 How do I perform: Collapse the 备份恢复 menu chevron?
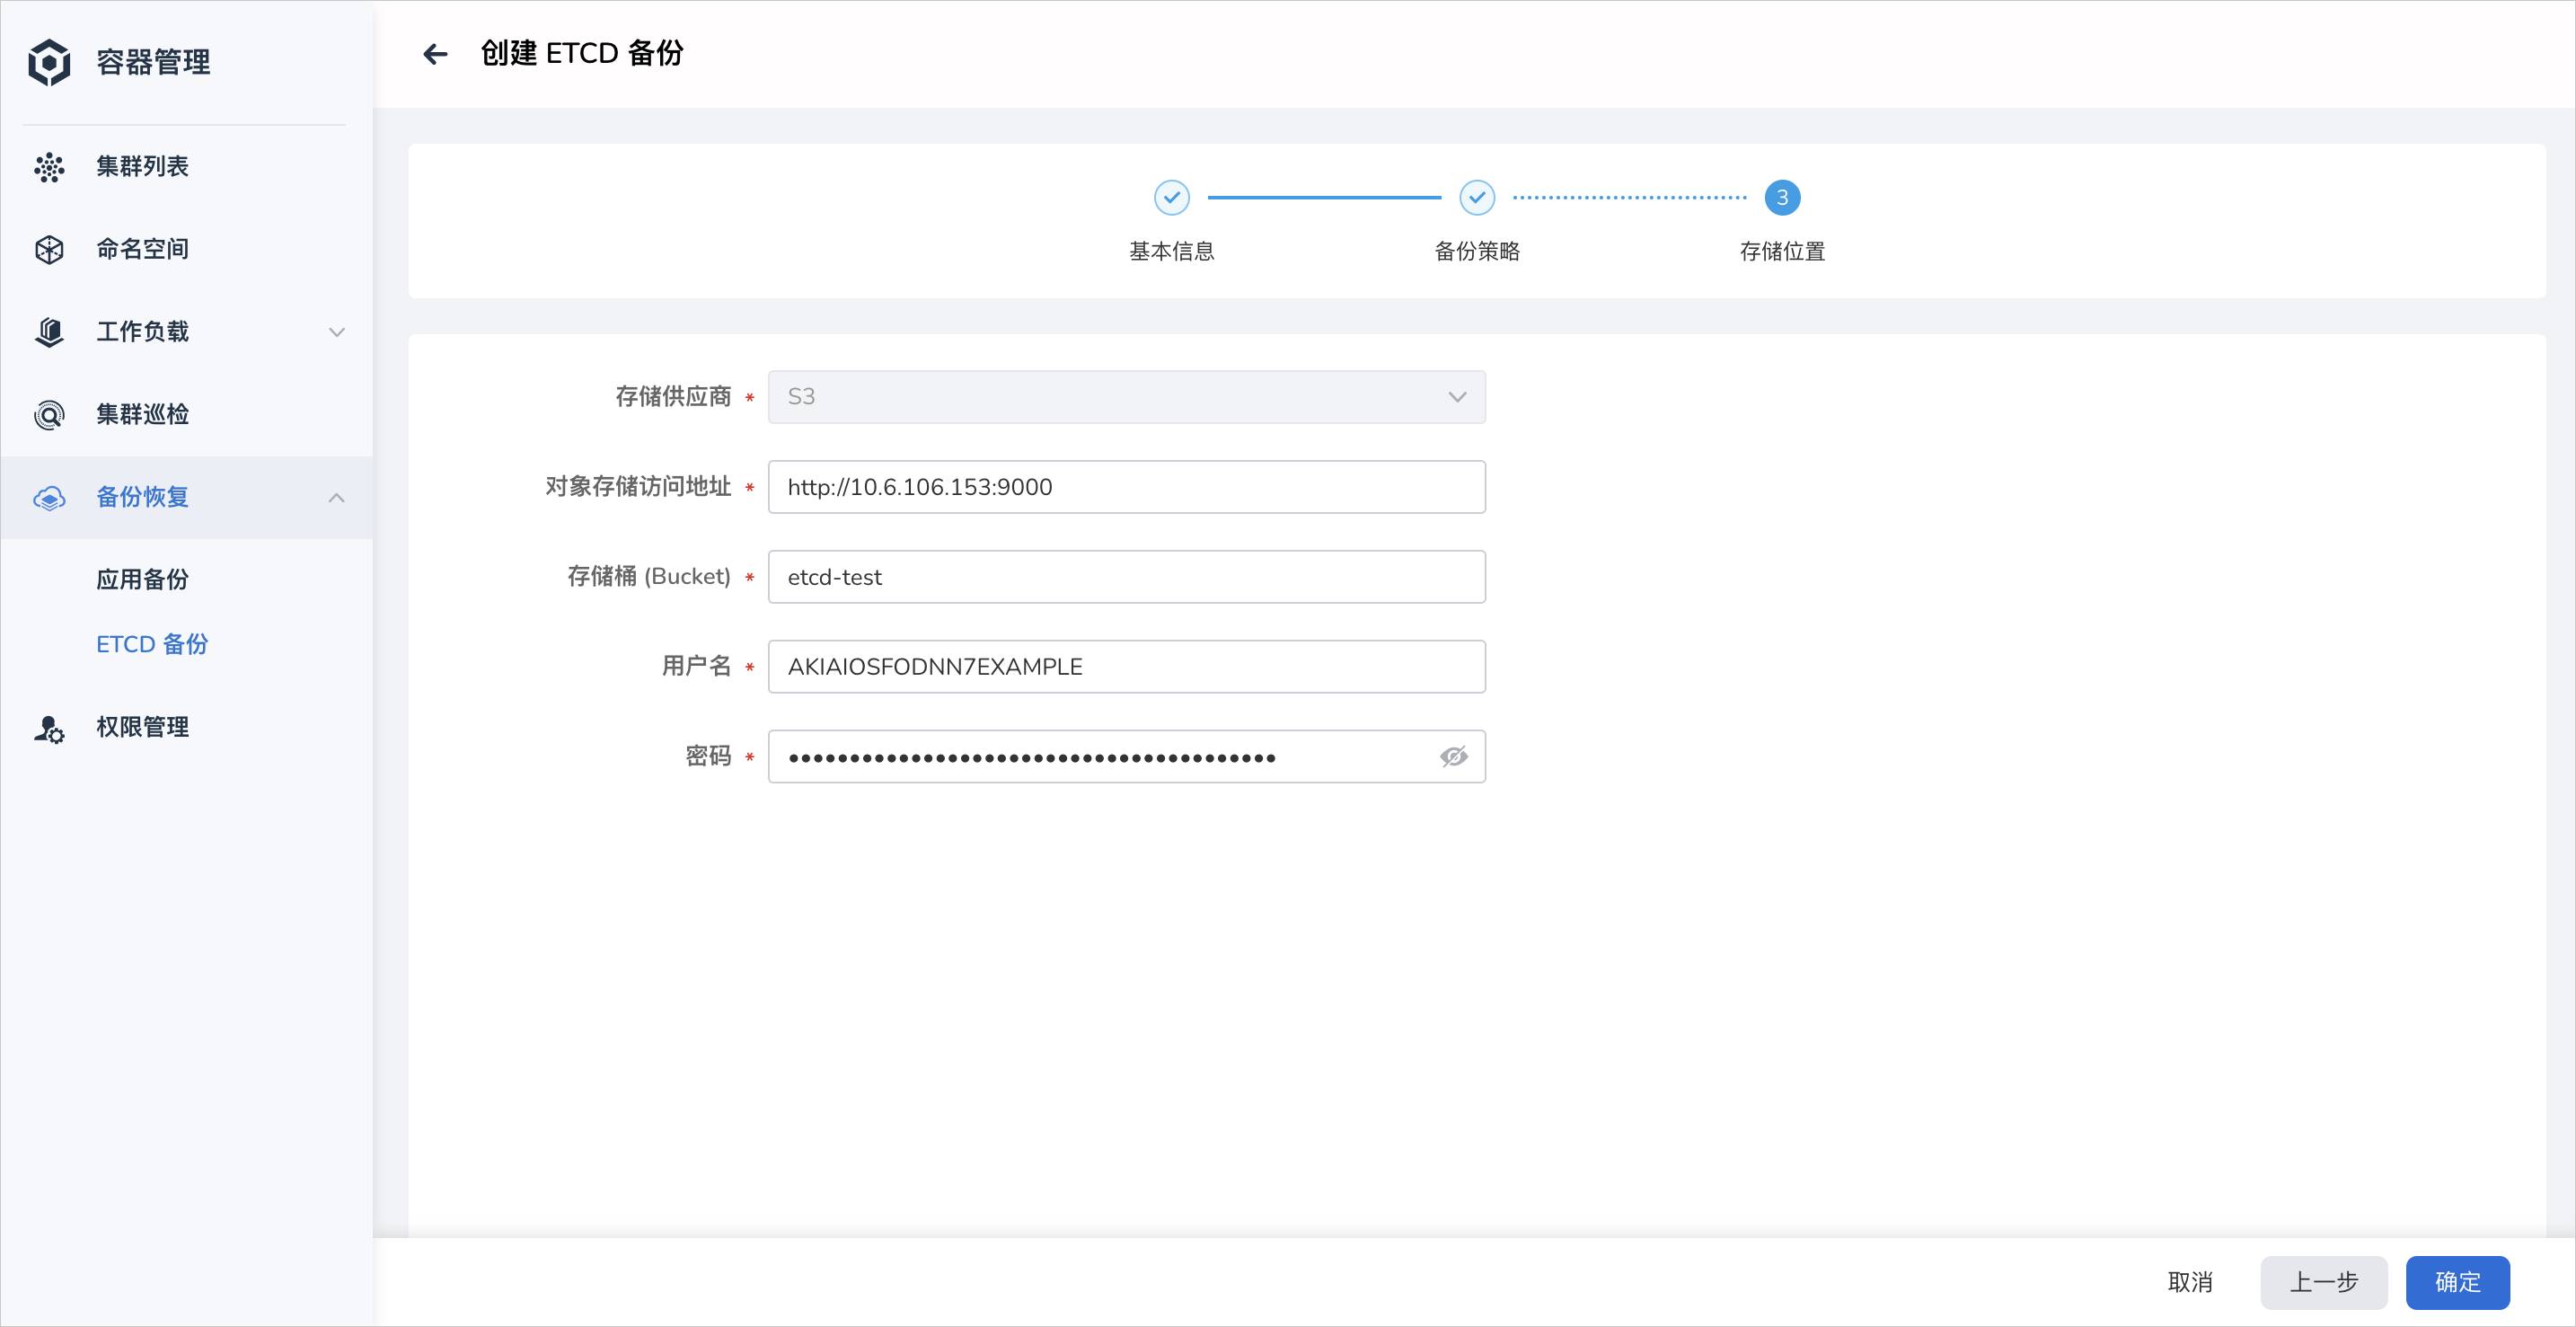tap(336, 498)
